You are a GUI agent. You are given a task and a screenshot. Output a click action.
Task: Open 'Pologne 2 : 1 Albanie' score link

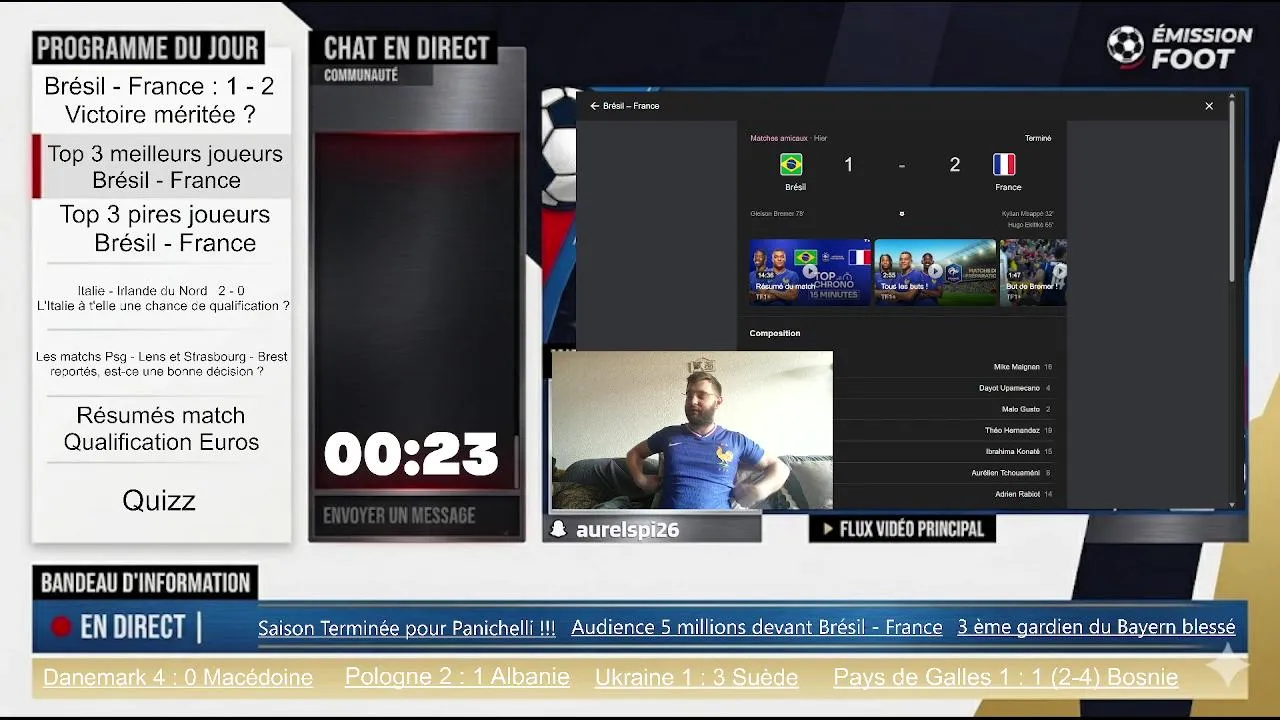click(457, 676)
